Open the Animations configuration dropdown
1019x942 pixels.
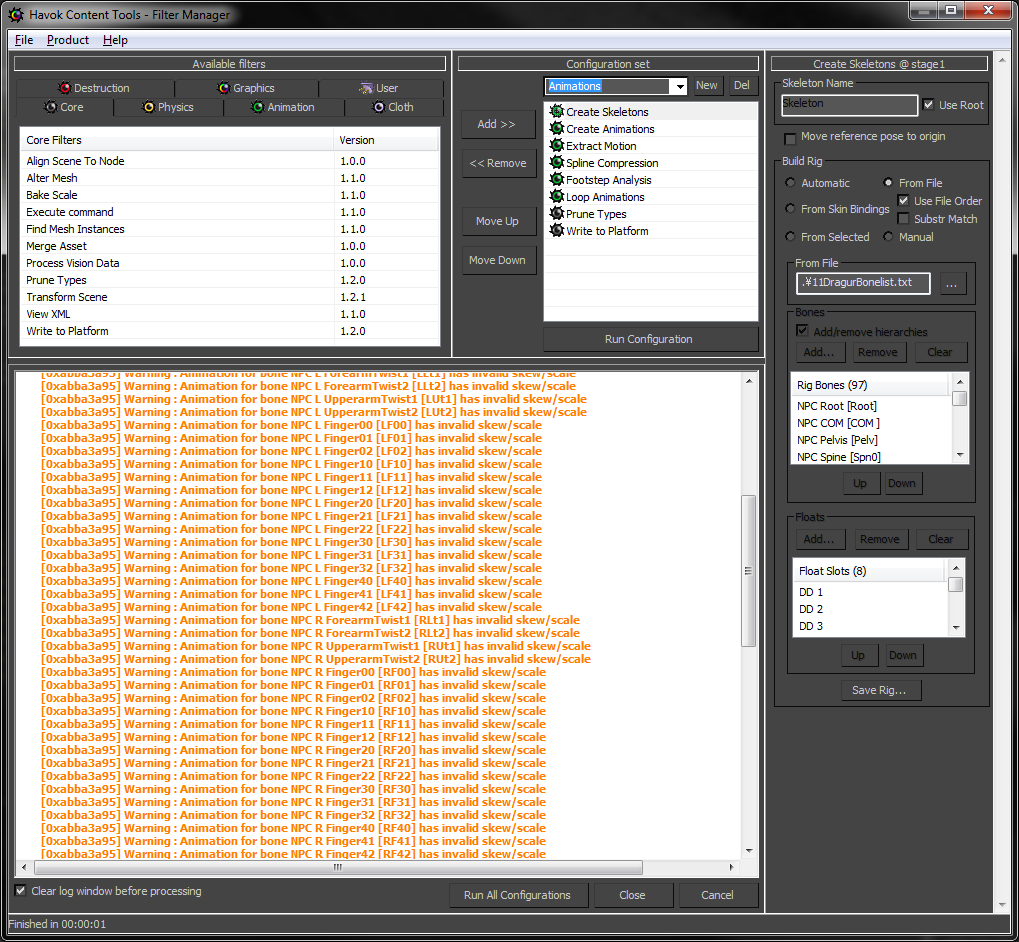[680, 86]
